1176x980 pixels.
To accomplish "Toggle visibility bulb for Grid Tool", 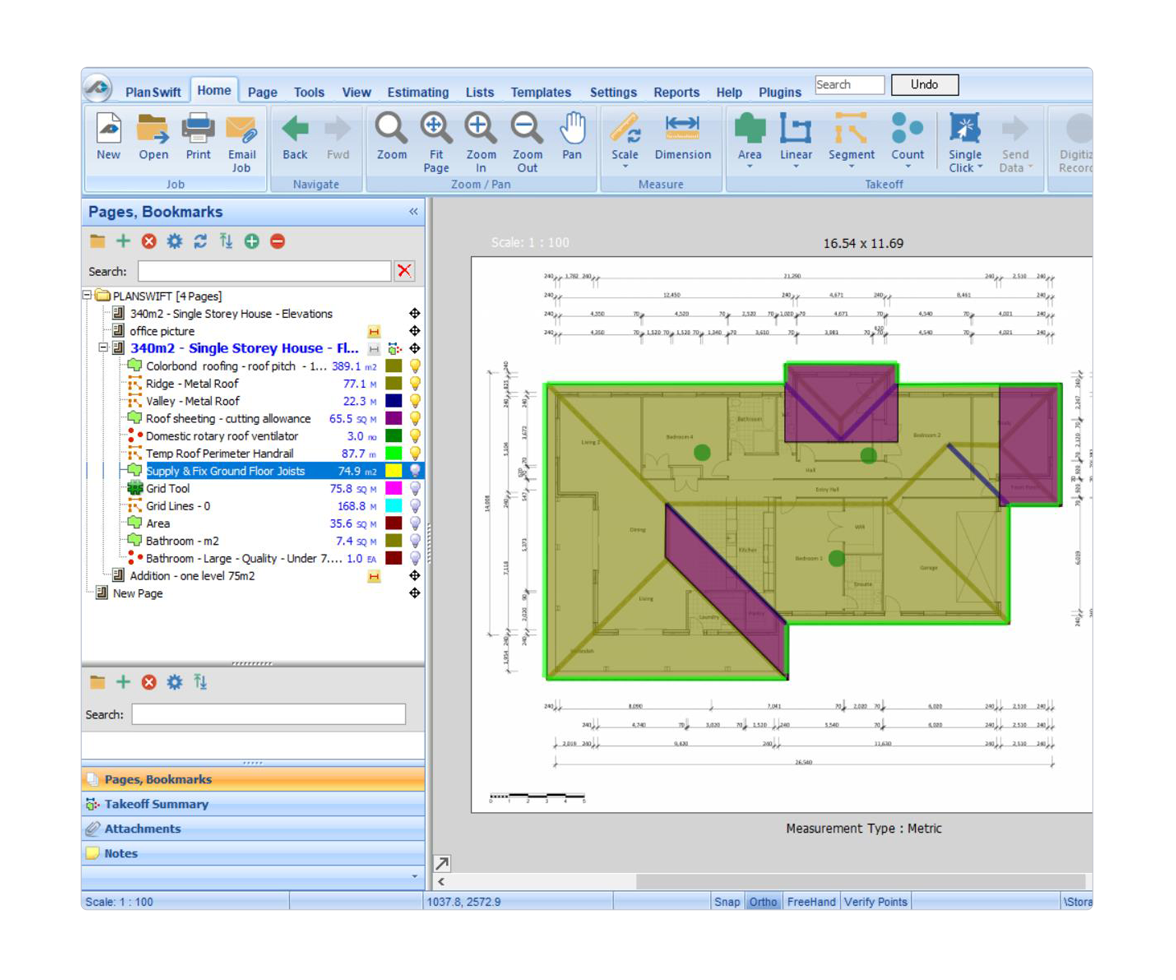I will [415, 489].
